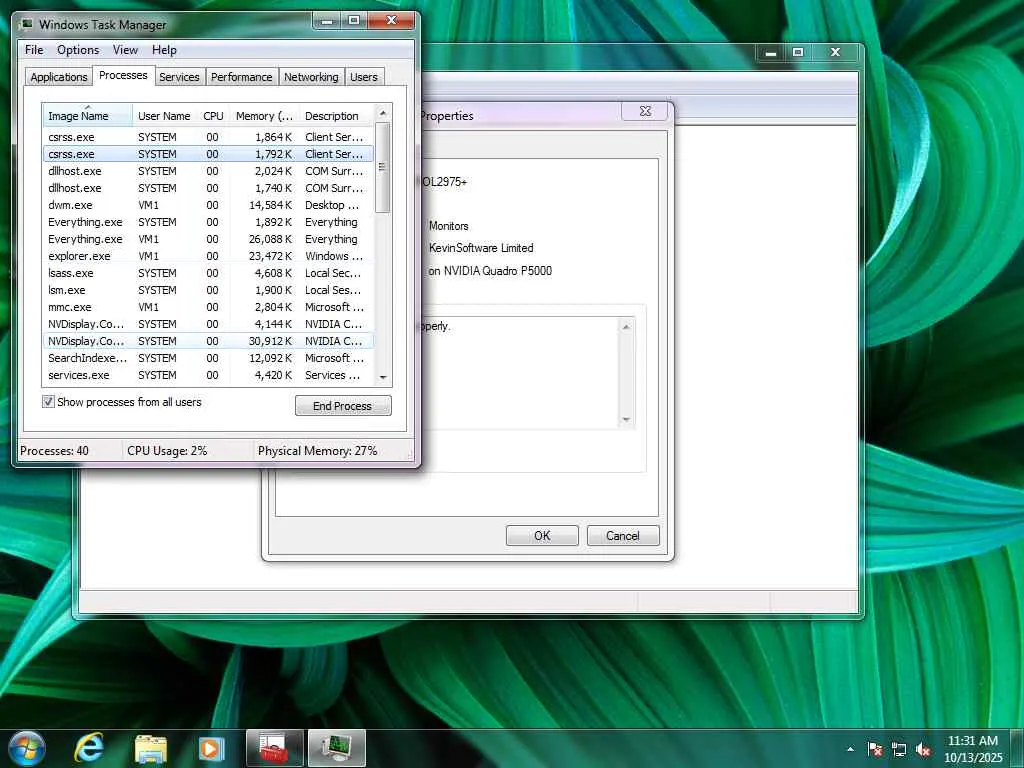Show hidden tray icons arrow
The image size is (1024, 768).
[x=850, y=749]
